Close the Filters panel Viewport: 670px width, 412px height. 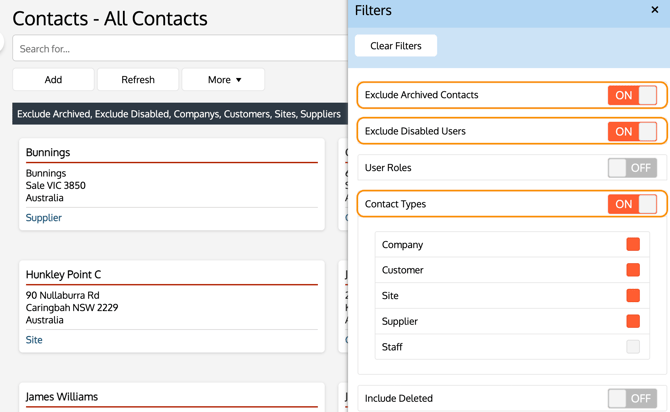[x=654, y=10]
